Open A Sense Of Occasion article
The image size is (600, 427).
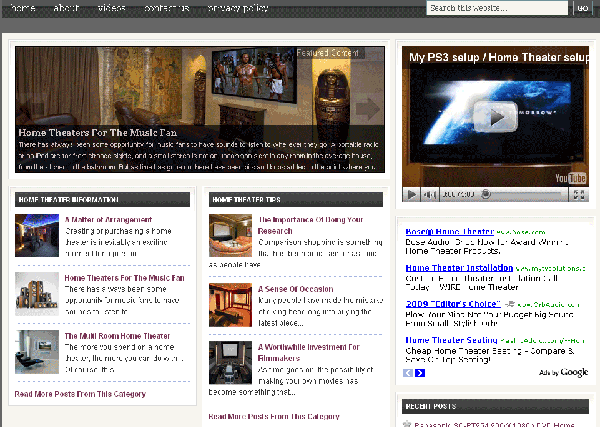[x=295, y=289]
